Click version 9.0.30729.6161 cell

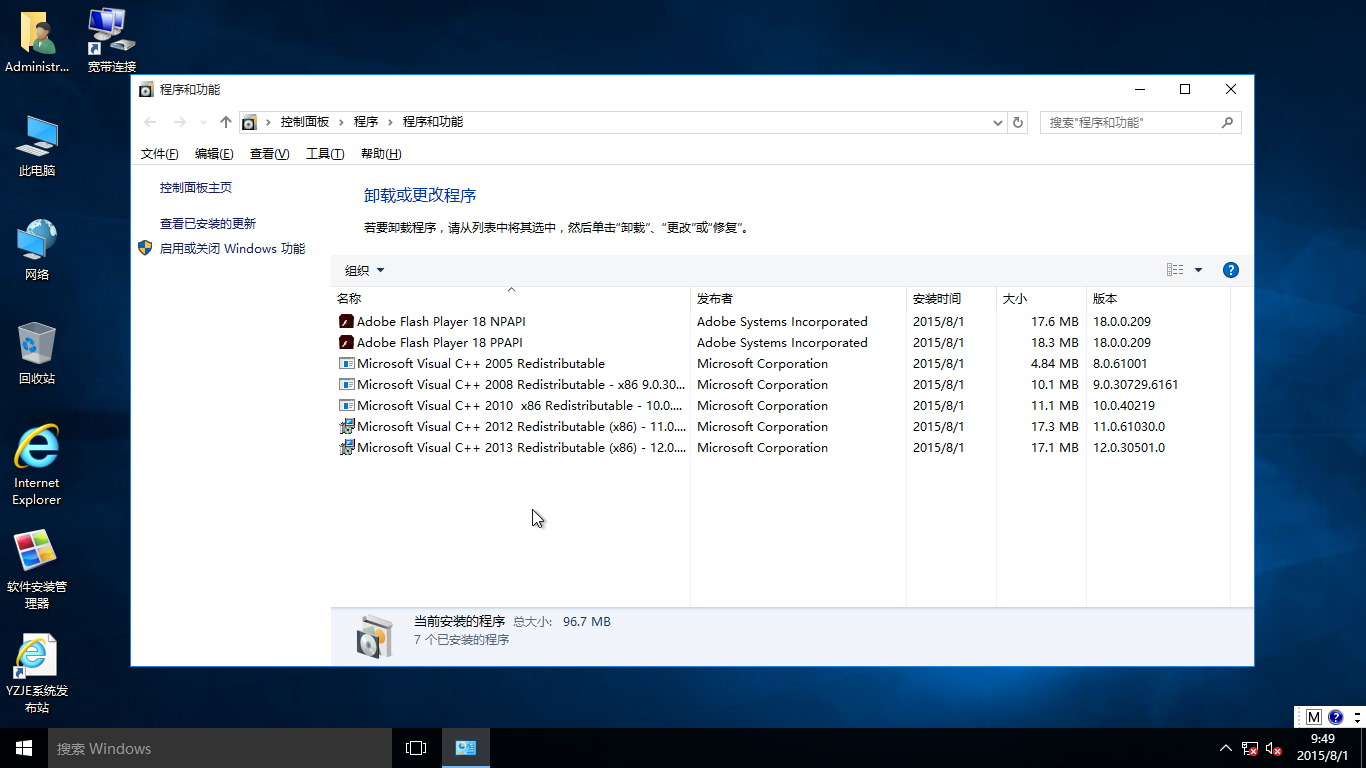1136,385
